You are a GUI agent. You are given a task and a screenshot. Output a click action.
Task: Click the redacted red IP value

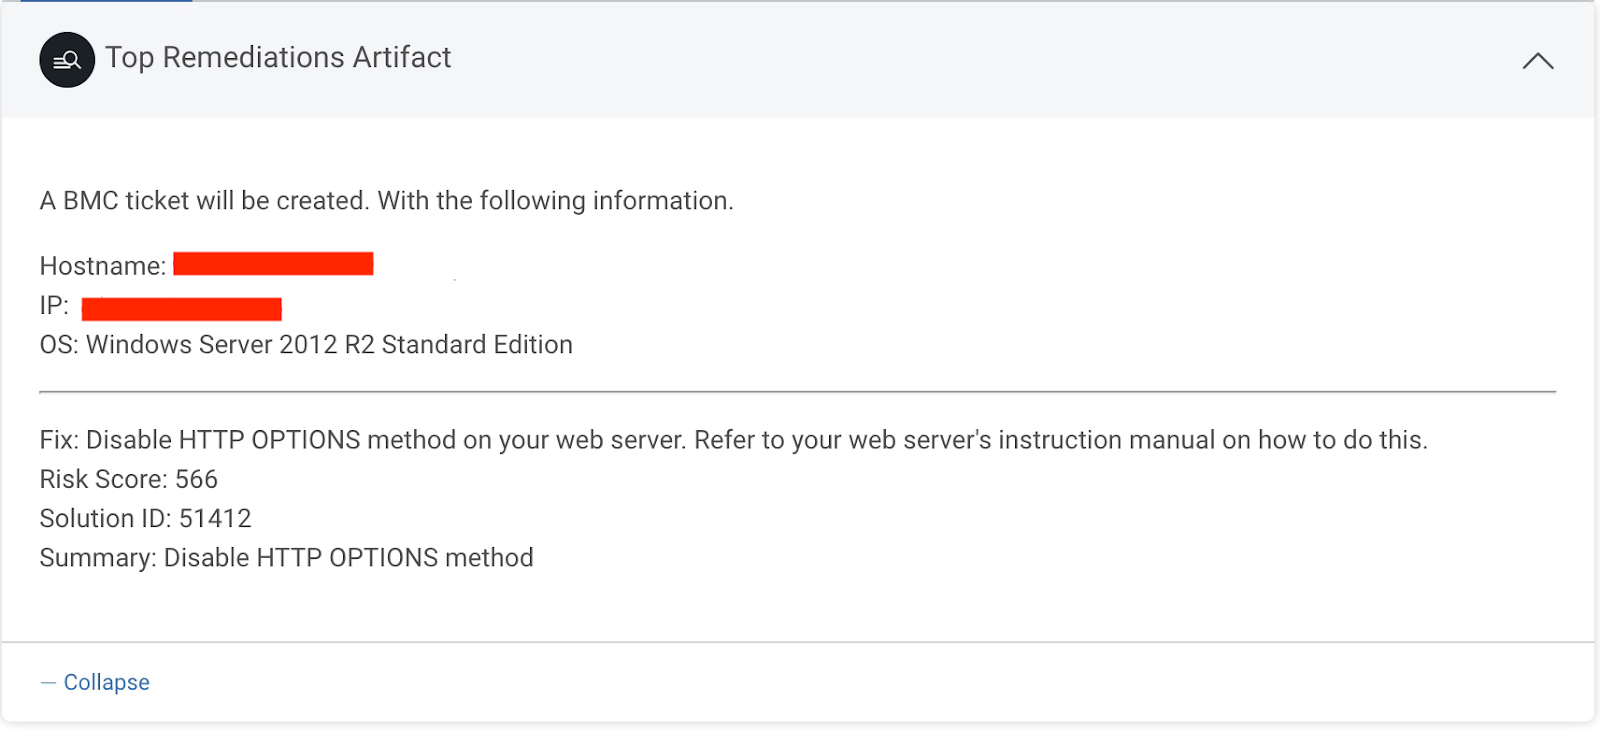point(181,308)
